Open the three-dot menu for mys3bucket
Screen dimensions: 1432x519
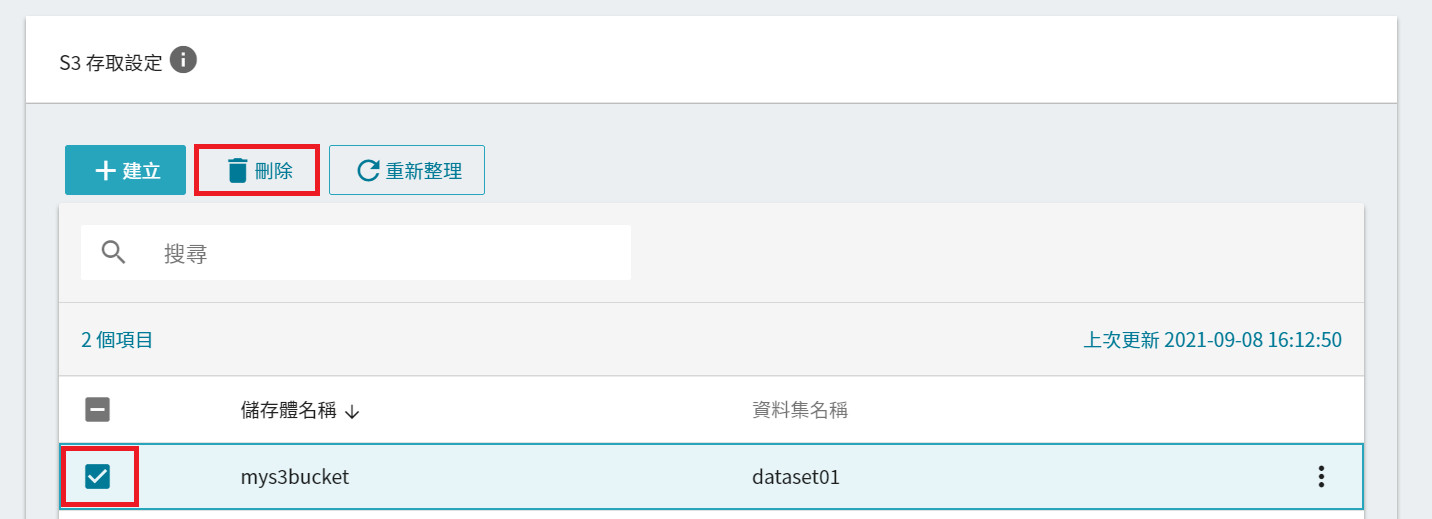point(1321,477)
